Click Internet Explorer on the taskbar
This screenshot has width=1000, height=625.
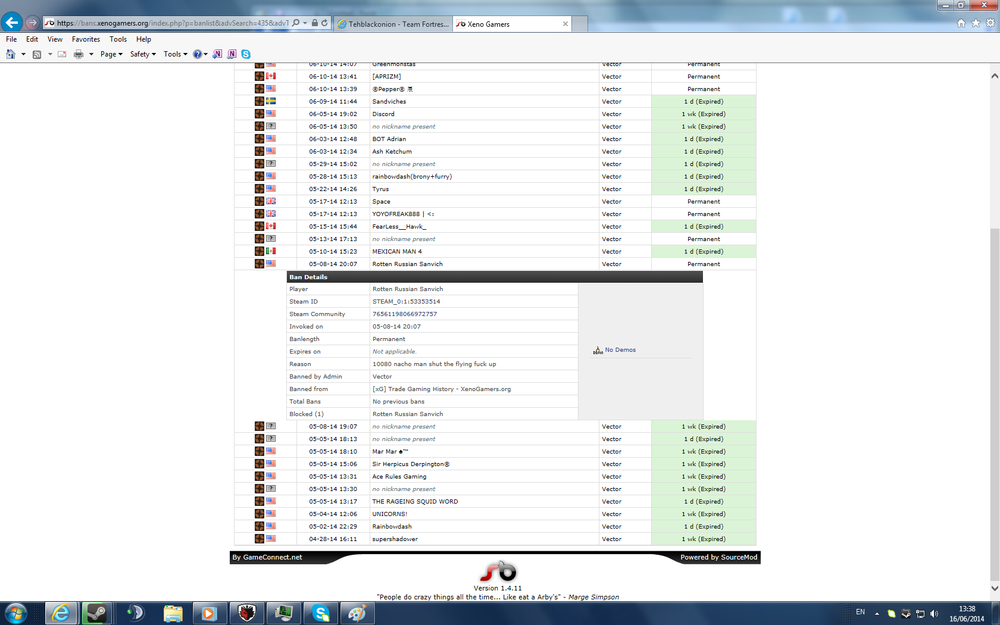point(60,614)
